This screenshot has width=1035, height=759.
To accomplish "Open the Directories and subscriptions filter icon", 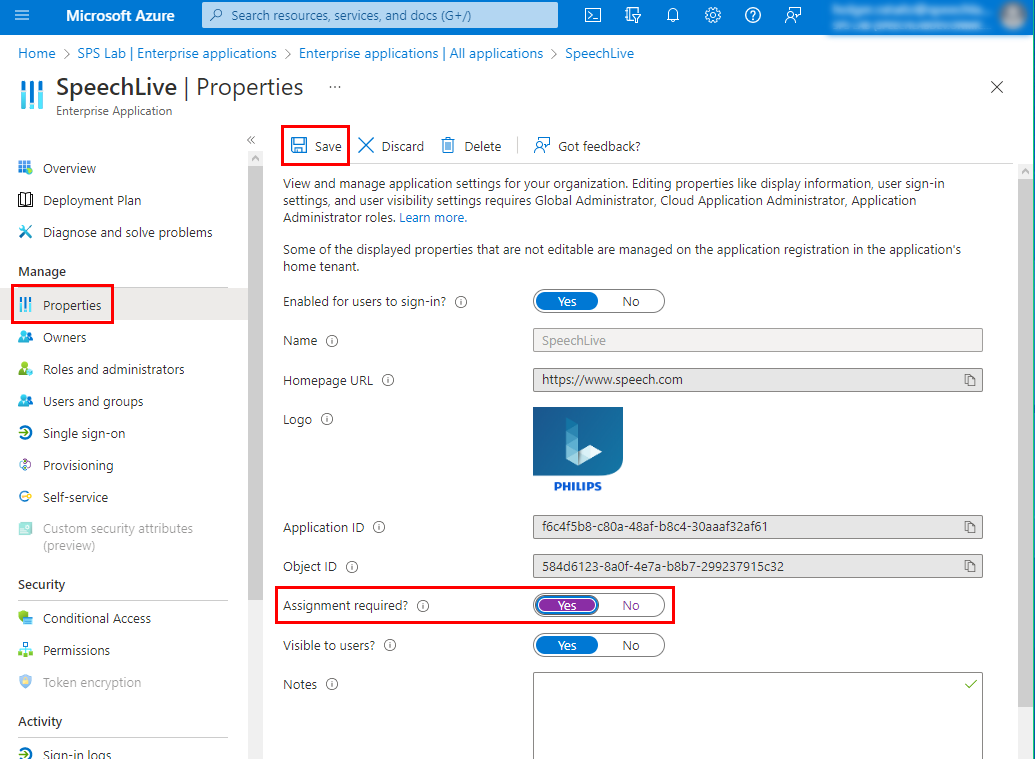I will click(632, 15).
